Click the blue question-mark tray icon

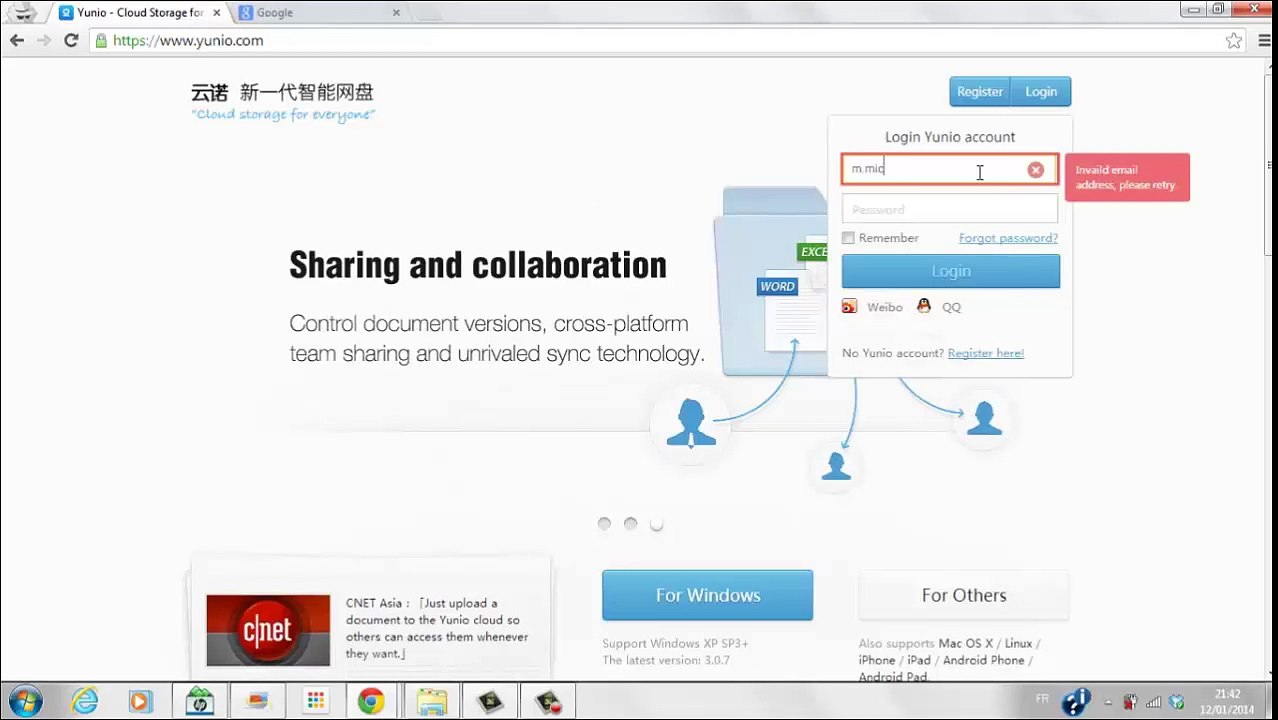click(x=1076, y=702)
